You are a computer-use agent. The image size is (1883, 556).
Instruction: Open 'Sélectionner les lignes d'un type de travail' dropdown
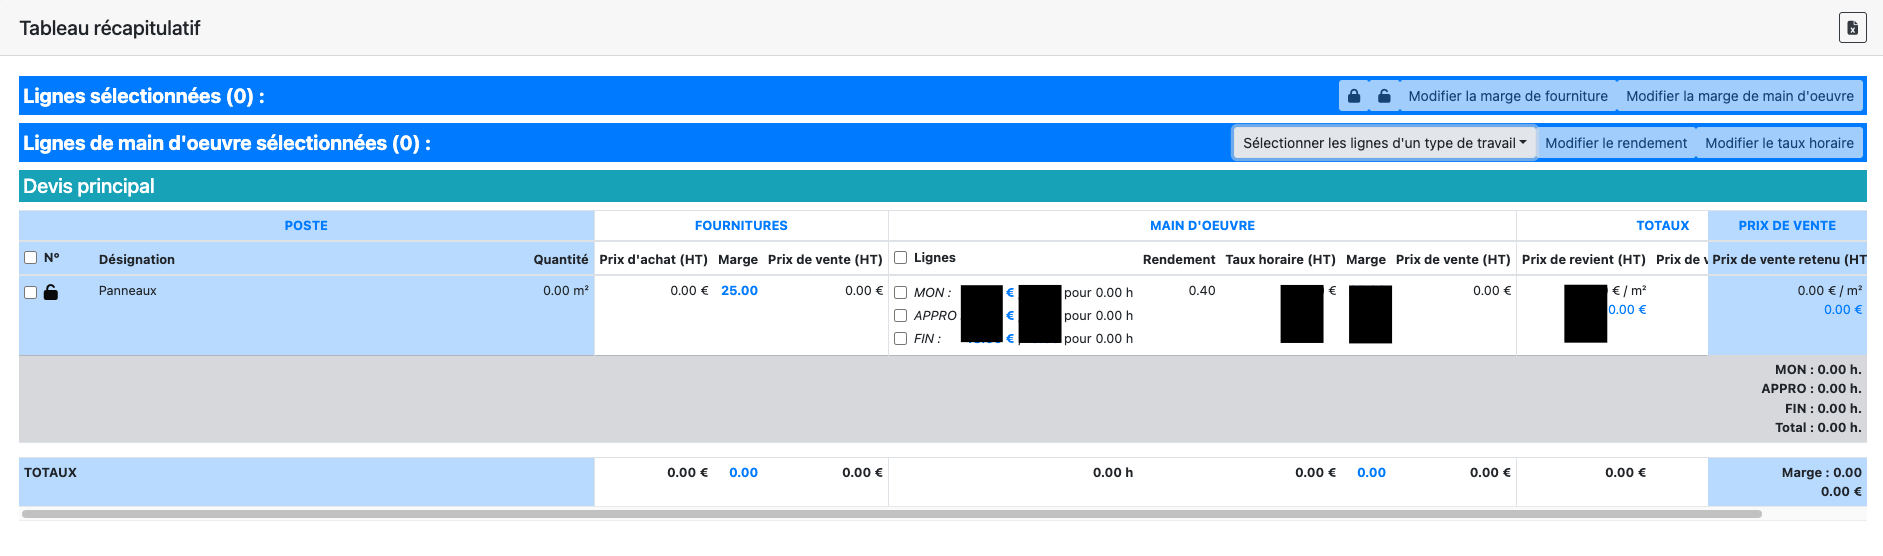tap(1383, 143)
